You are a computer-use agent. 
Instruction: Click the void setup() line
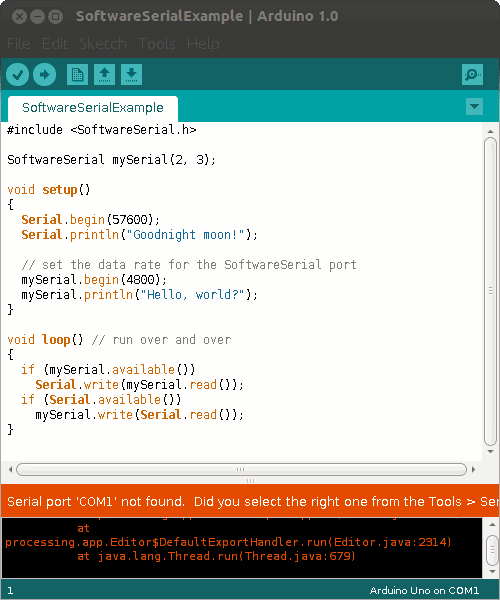(49, 190)
